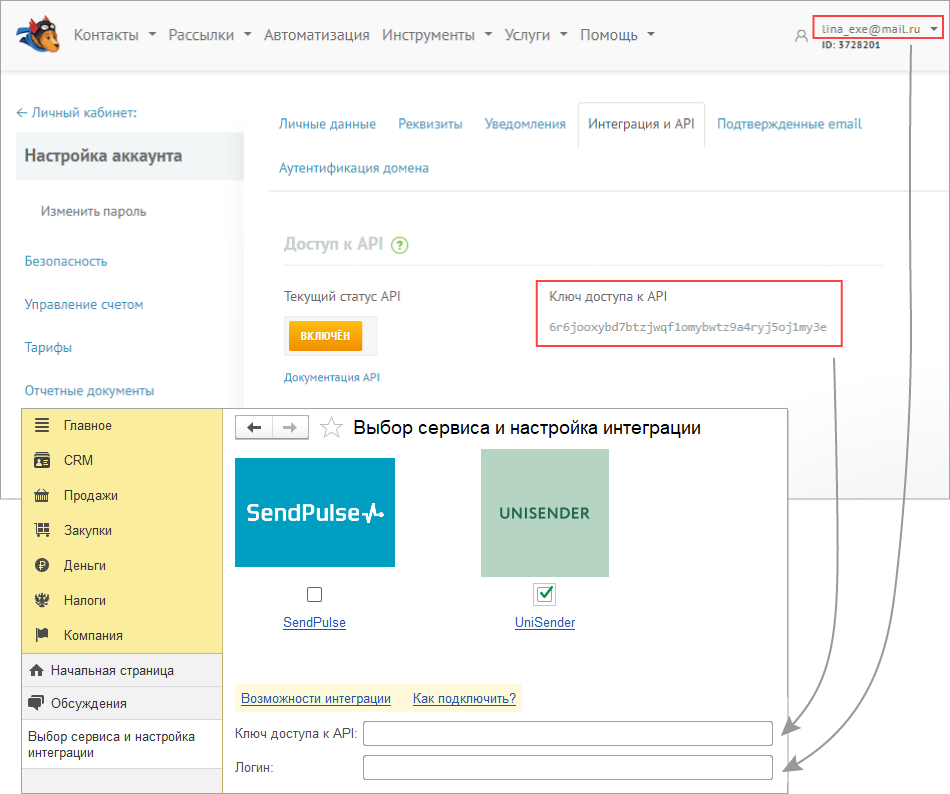The image size is (950, 794).
Task: Add page to favorites with star icon
Action: tap(331, 428)
